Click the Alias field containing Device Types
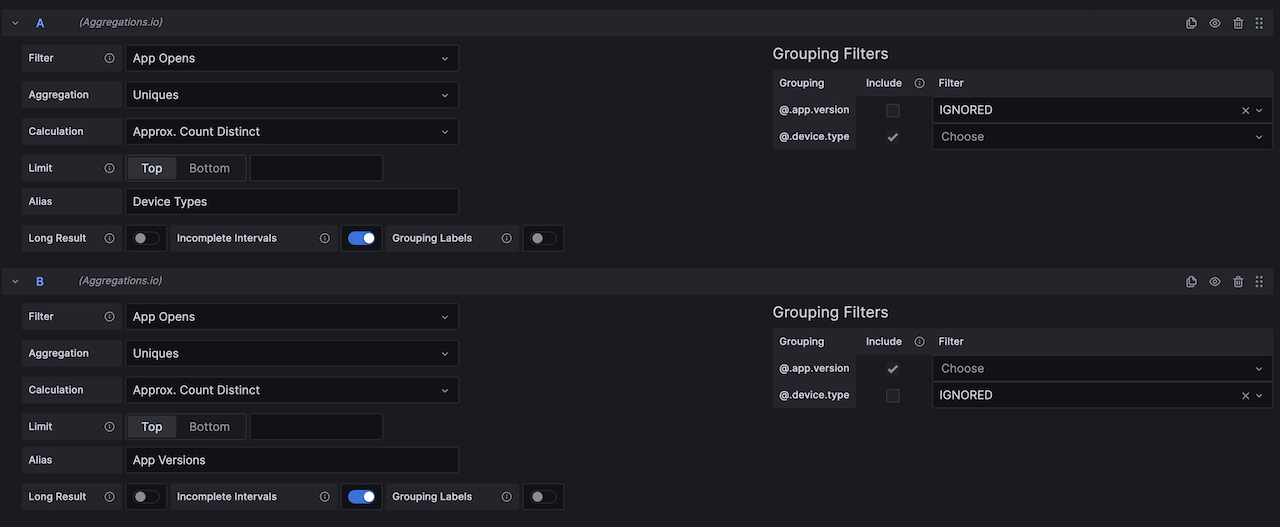This screenshot has height=527, width=1280. pos(292,202)
